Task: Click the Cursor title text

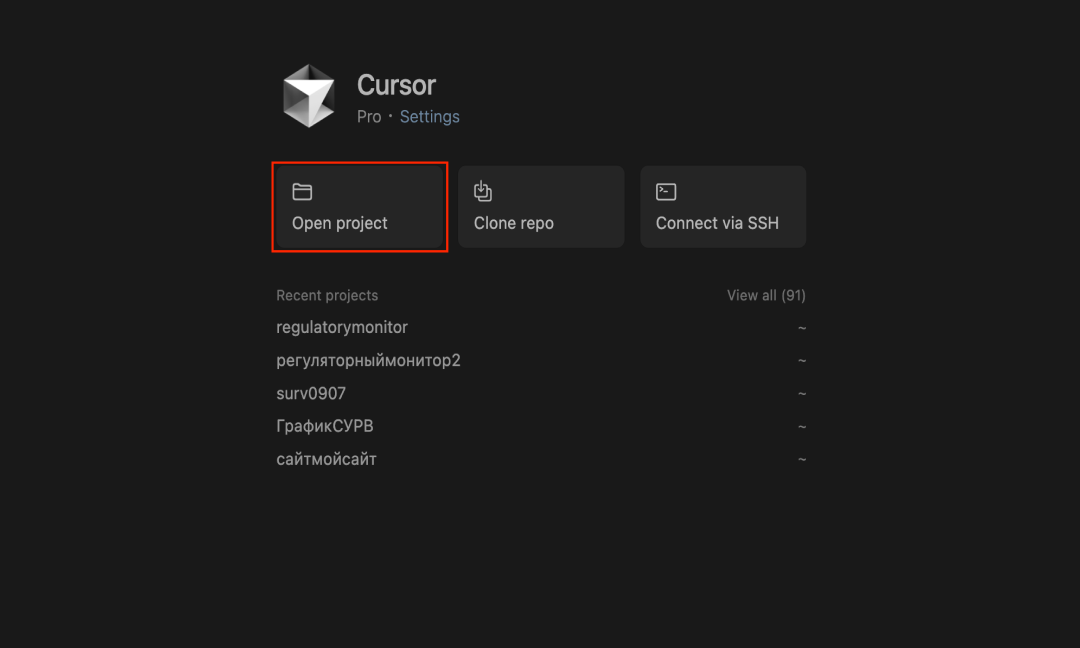Action: pos(397,85)
